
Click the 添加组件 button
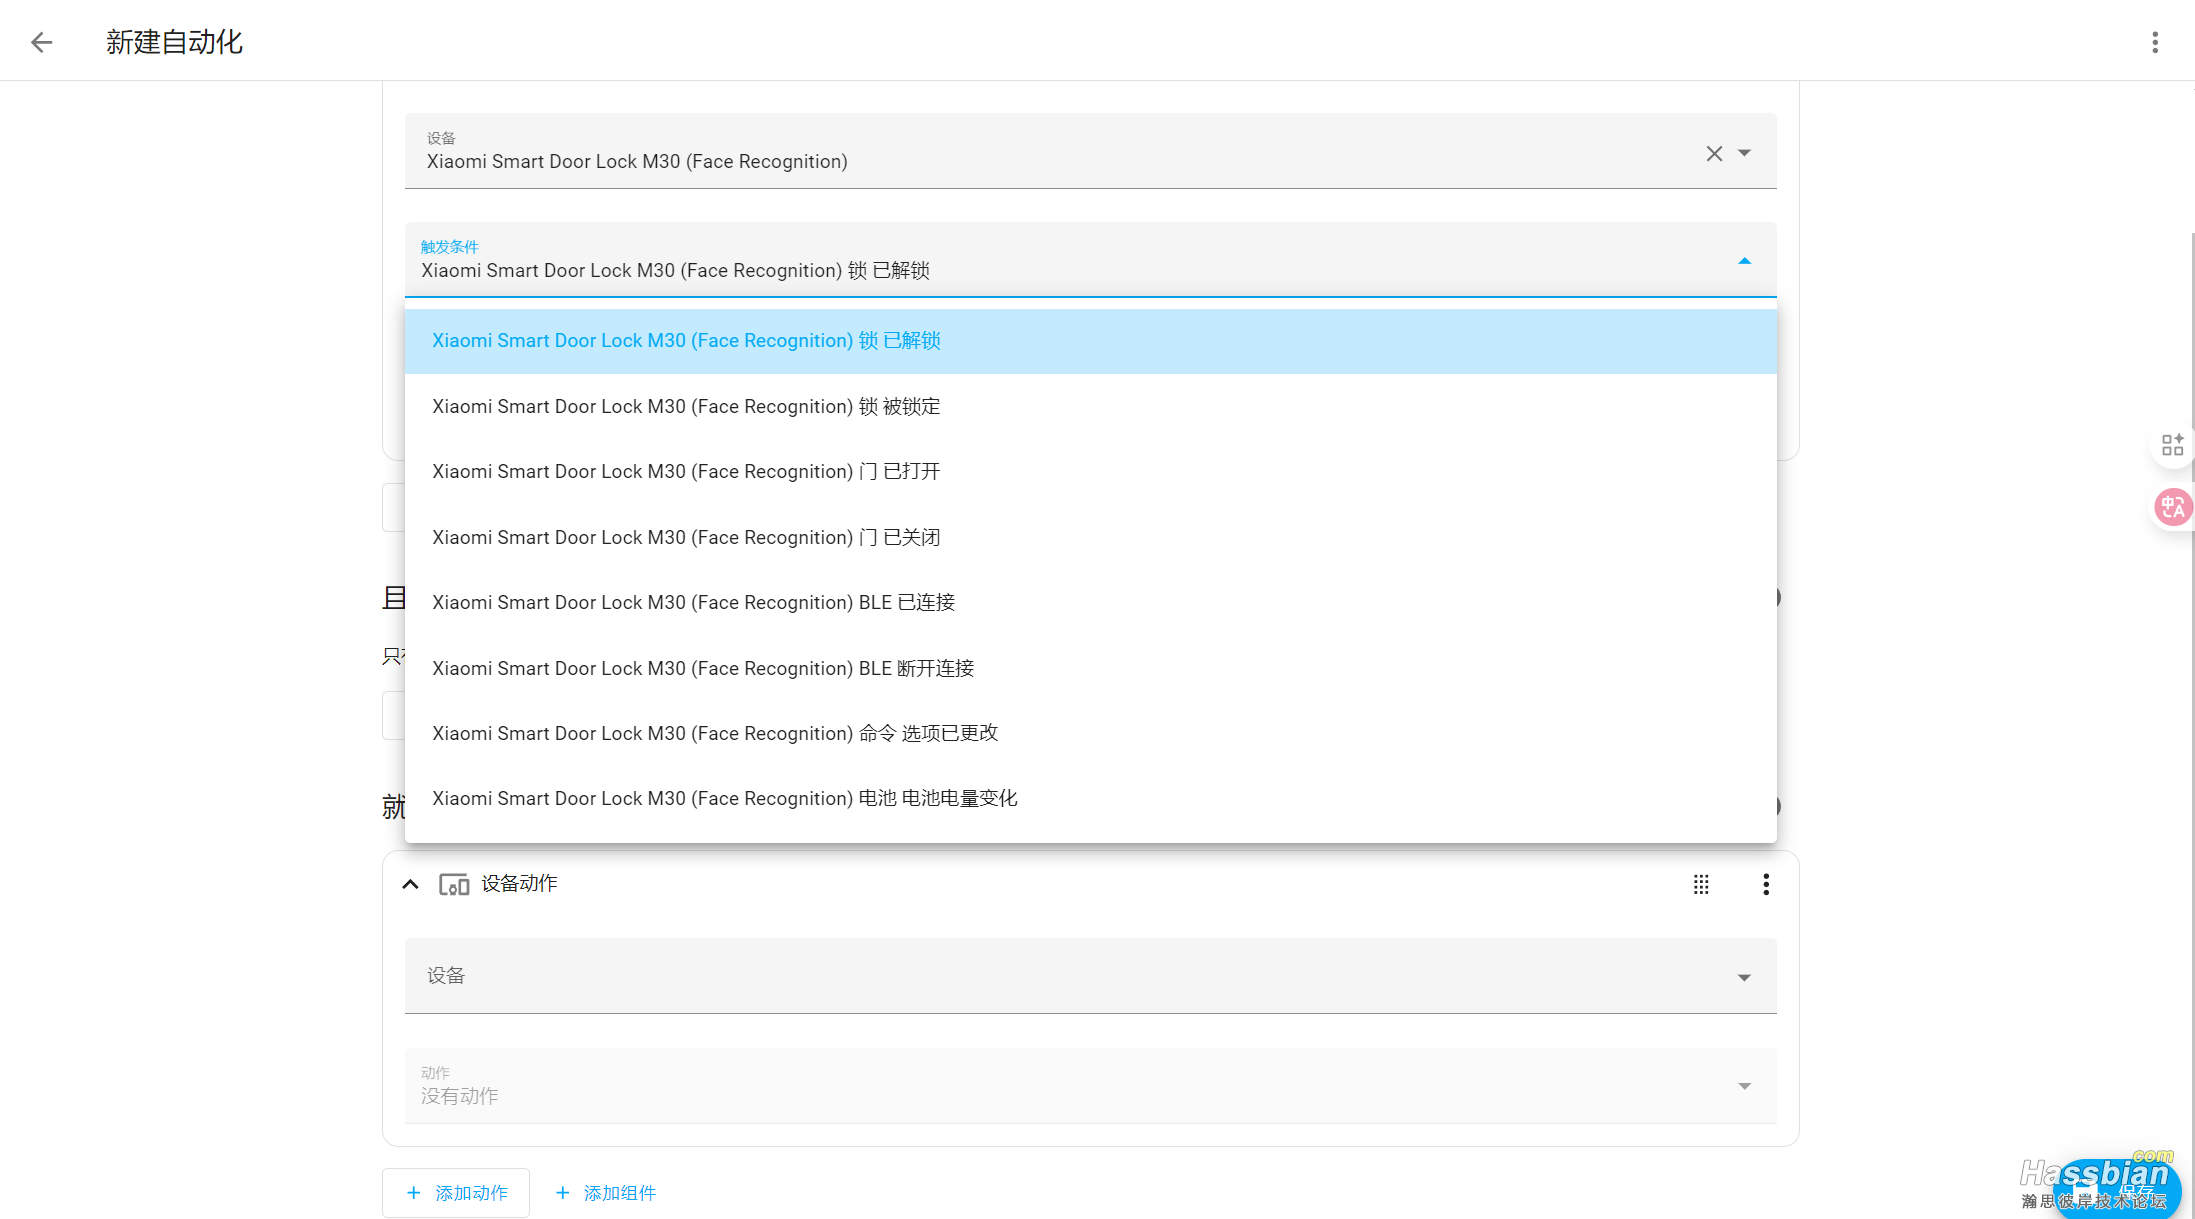[605, 1193]
